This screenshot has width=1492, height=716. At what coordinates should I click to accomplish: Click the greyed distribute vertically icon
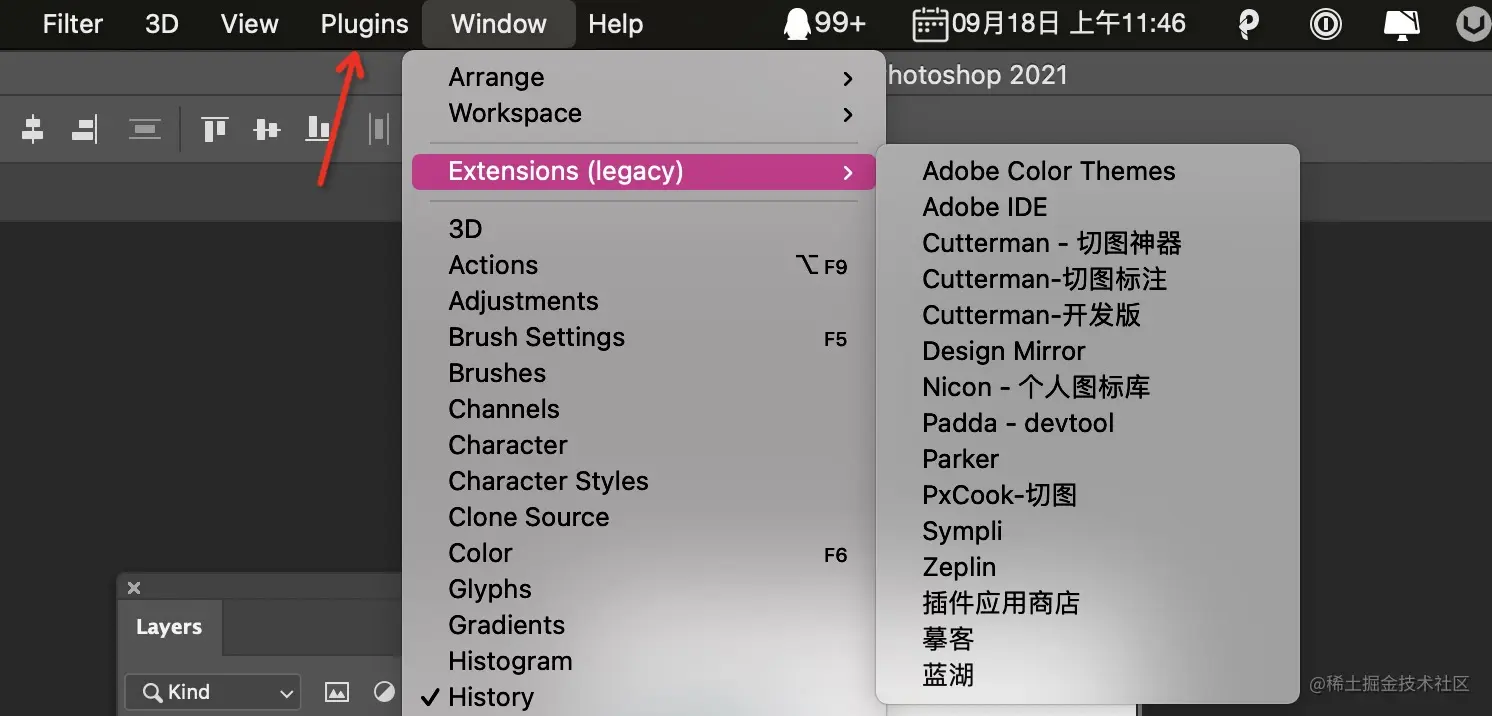[x=145, y=129]
